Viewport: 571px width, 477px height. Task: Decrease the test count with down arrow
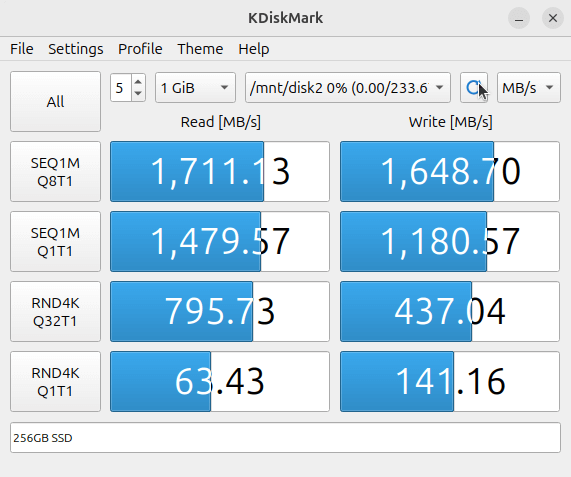138,94
